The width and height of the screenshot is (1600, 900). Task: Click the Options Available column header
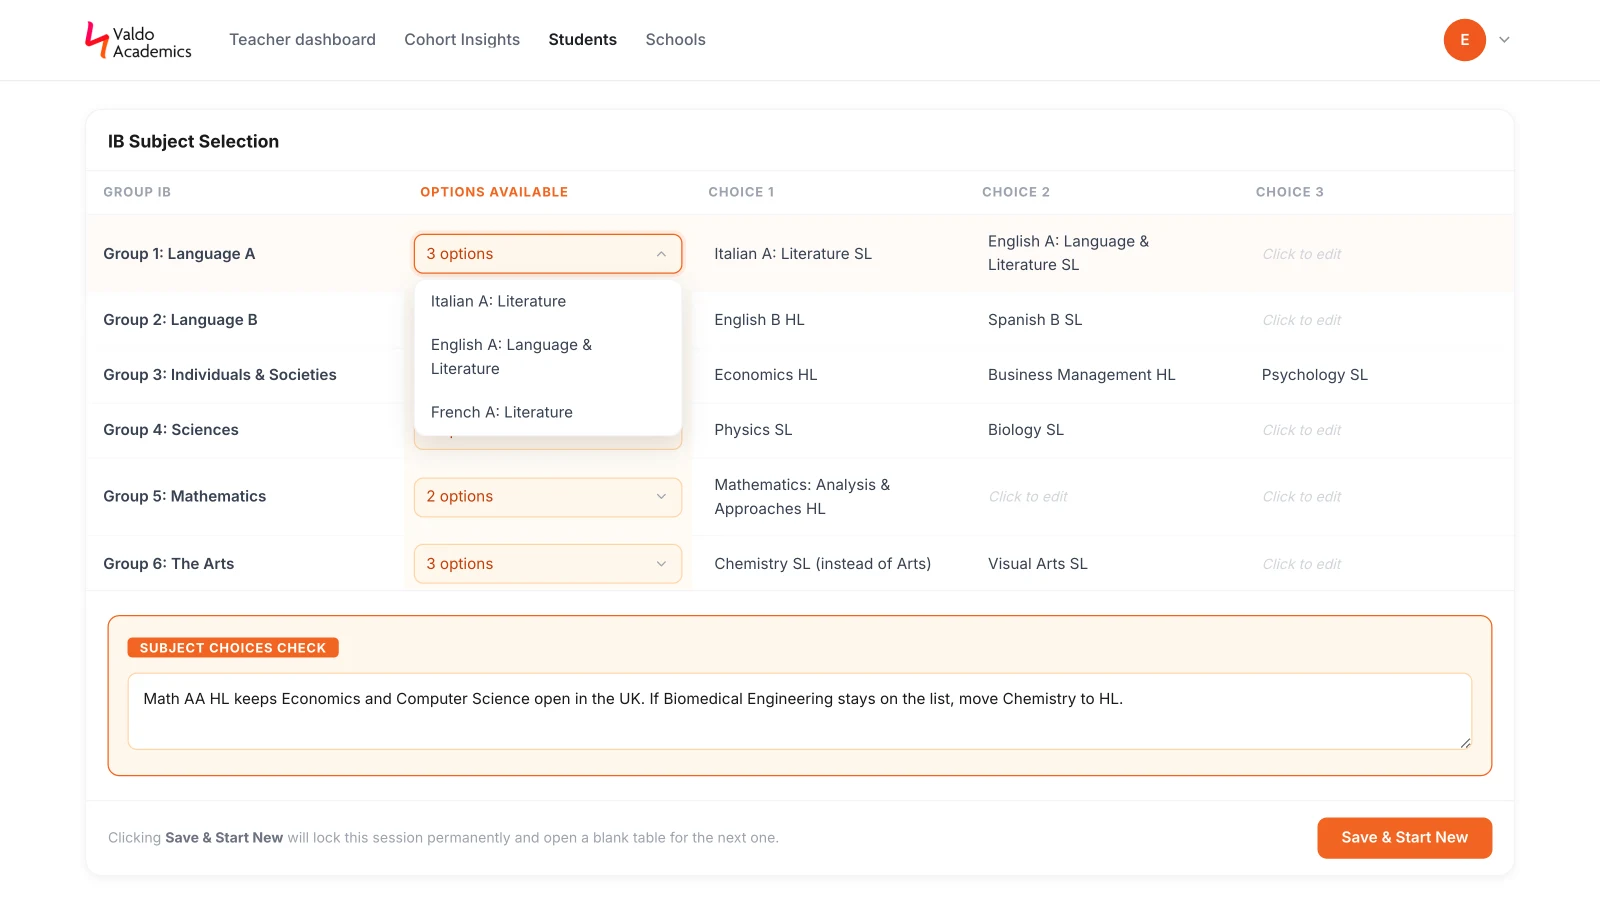coord(494,192)
